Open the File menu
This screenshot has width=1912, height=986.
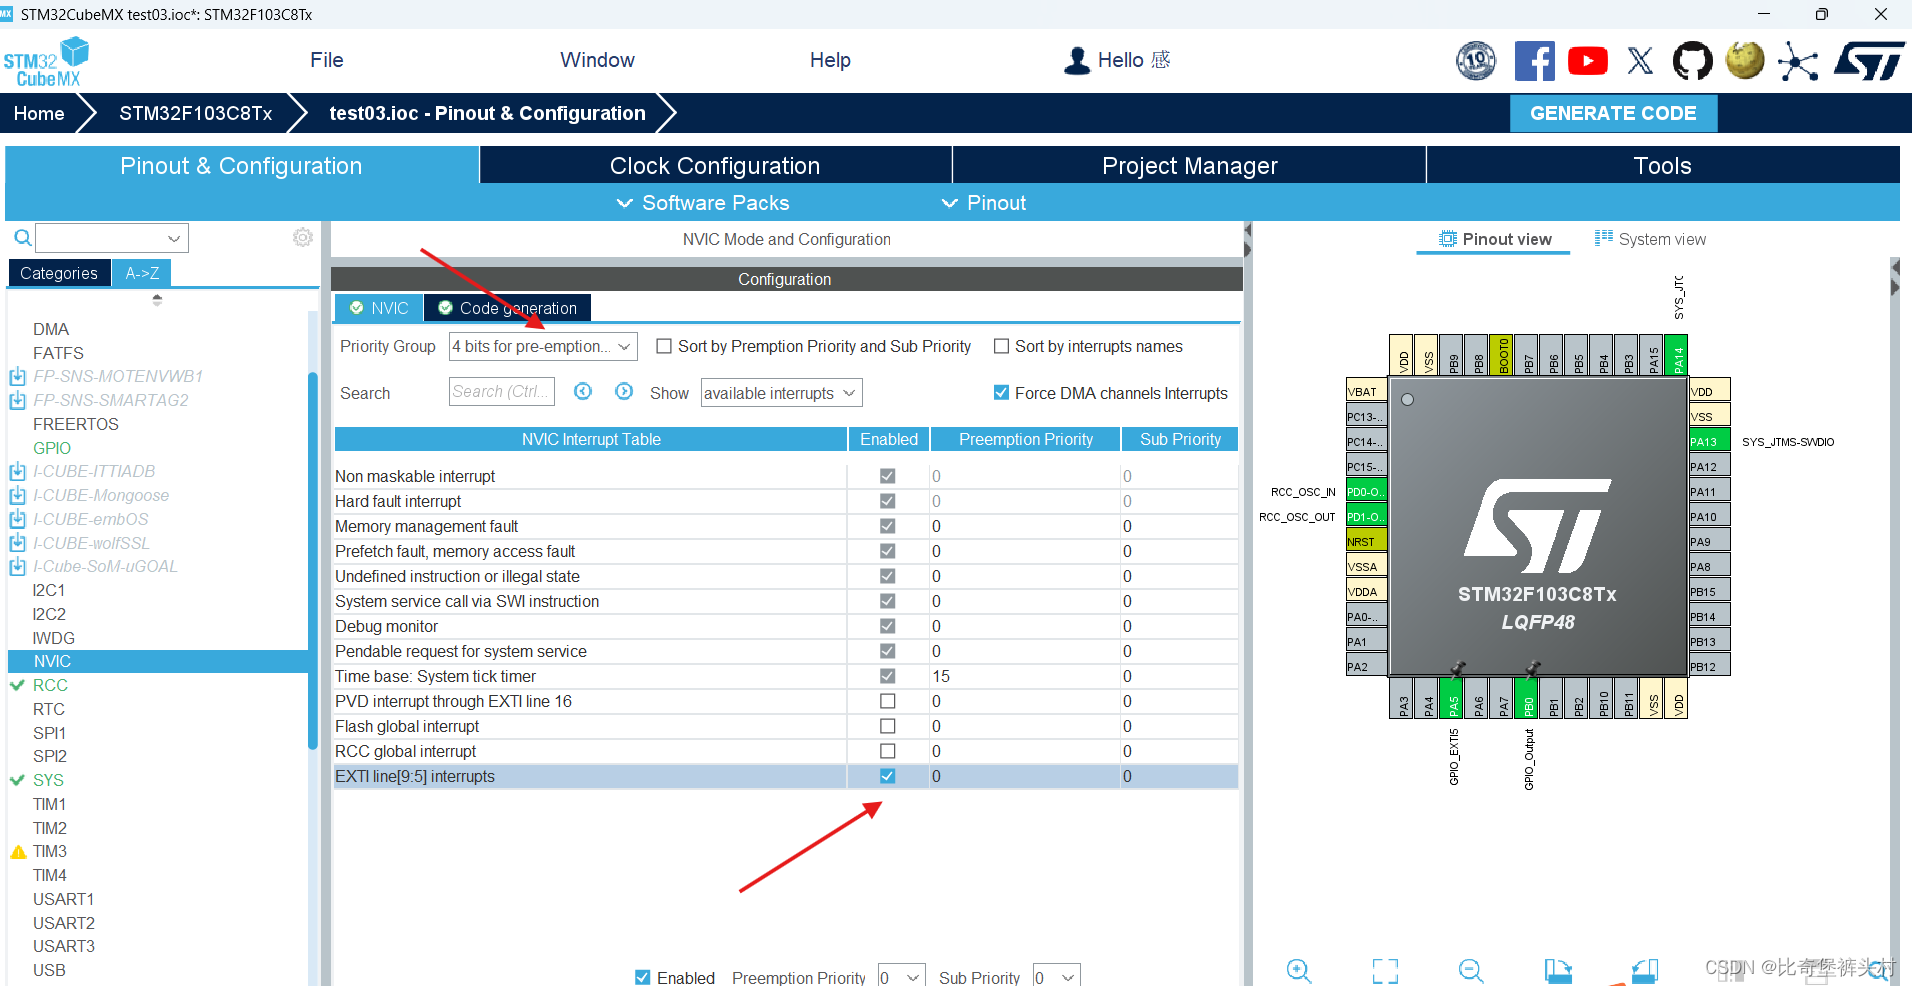click(327, 60)
